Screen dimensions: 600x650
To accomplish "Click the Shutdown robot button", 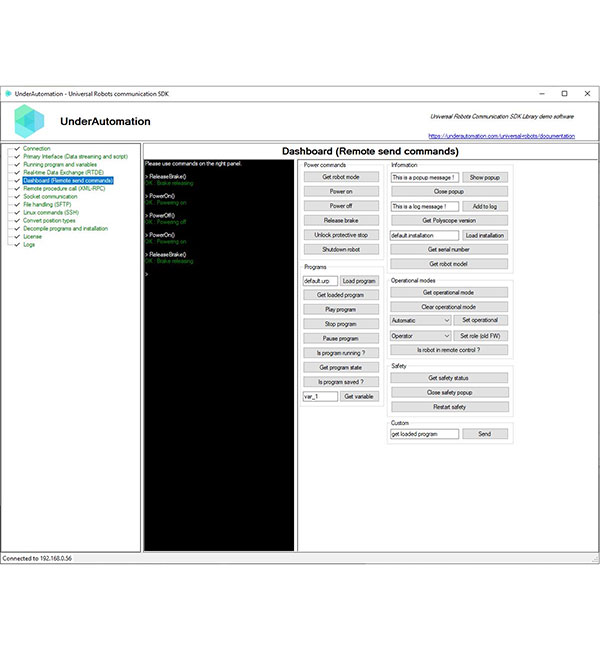I will 341,250.
